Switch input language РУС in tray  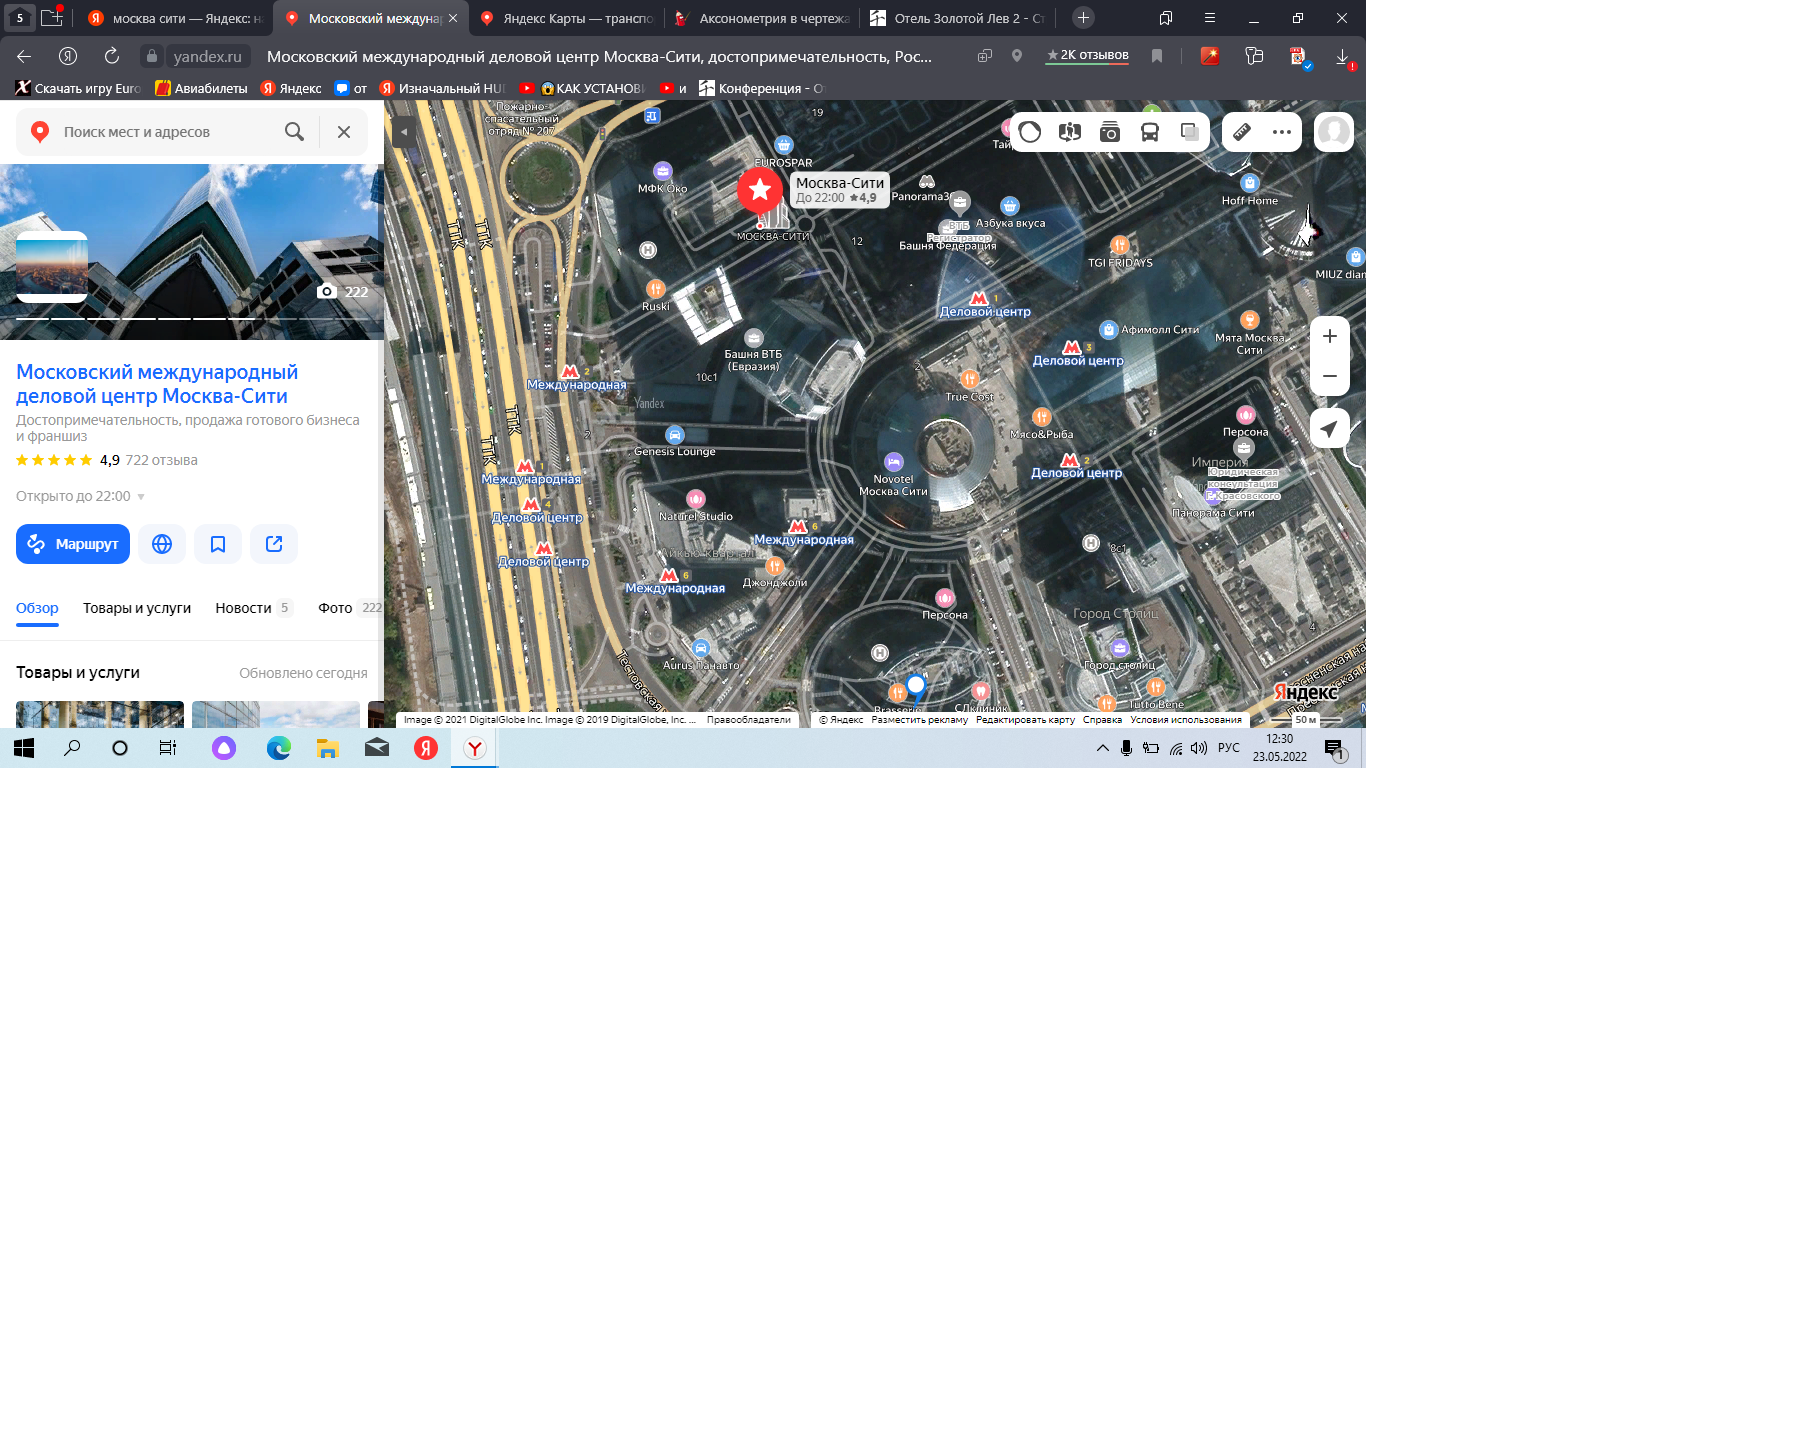click(1229, 748)
